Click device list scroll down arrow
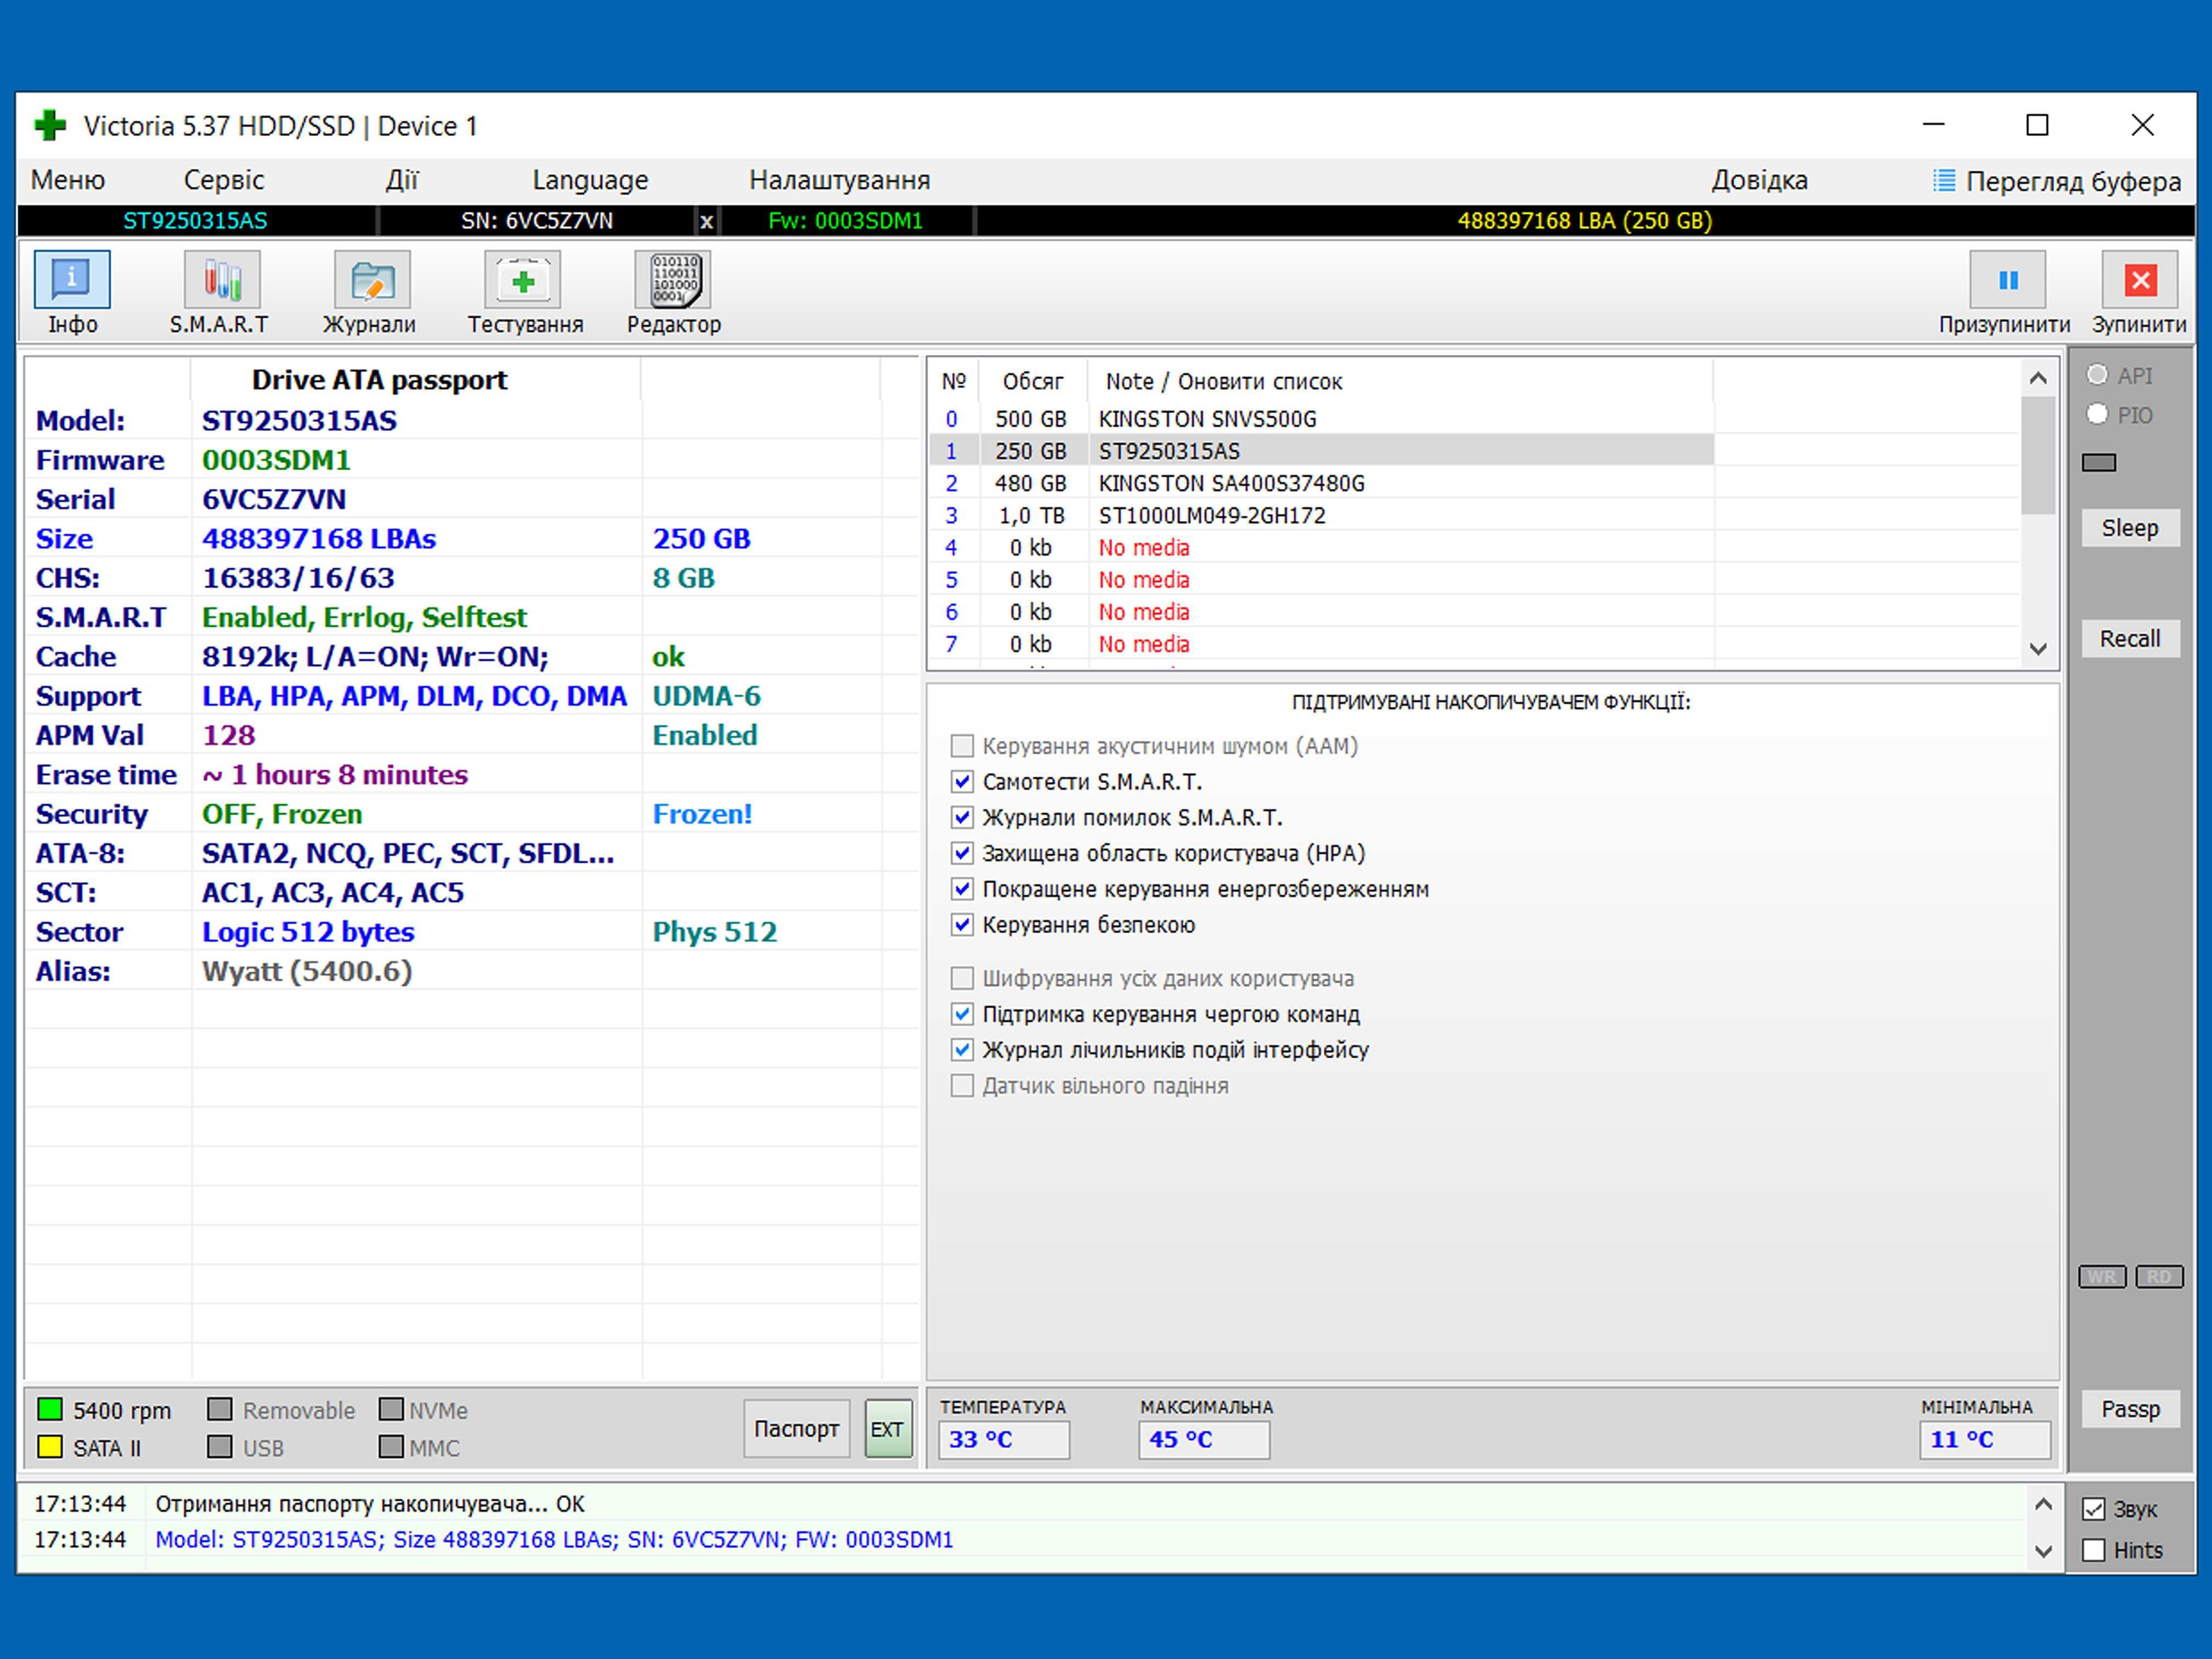The width and height of the screenshot is (2212, 1659). tap(2038, 648)
